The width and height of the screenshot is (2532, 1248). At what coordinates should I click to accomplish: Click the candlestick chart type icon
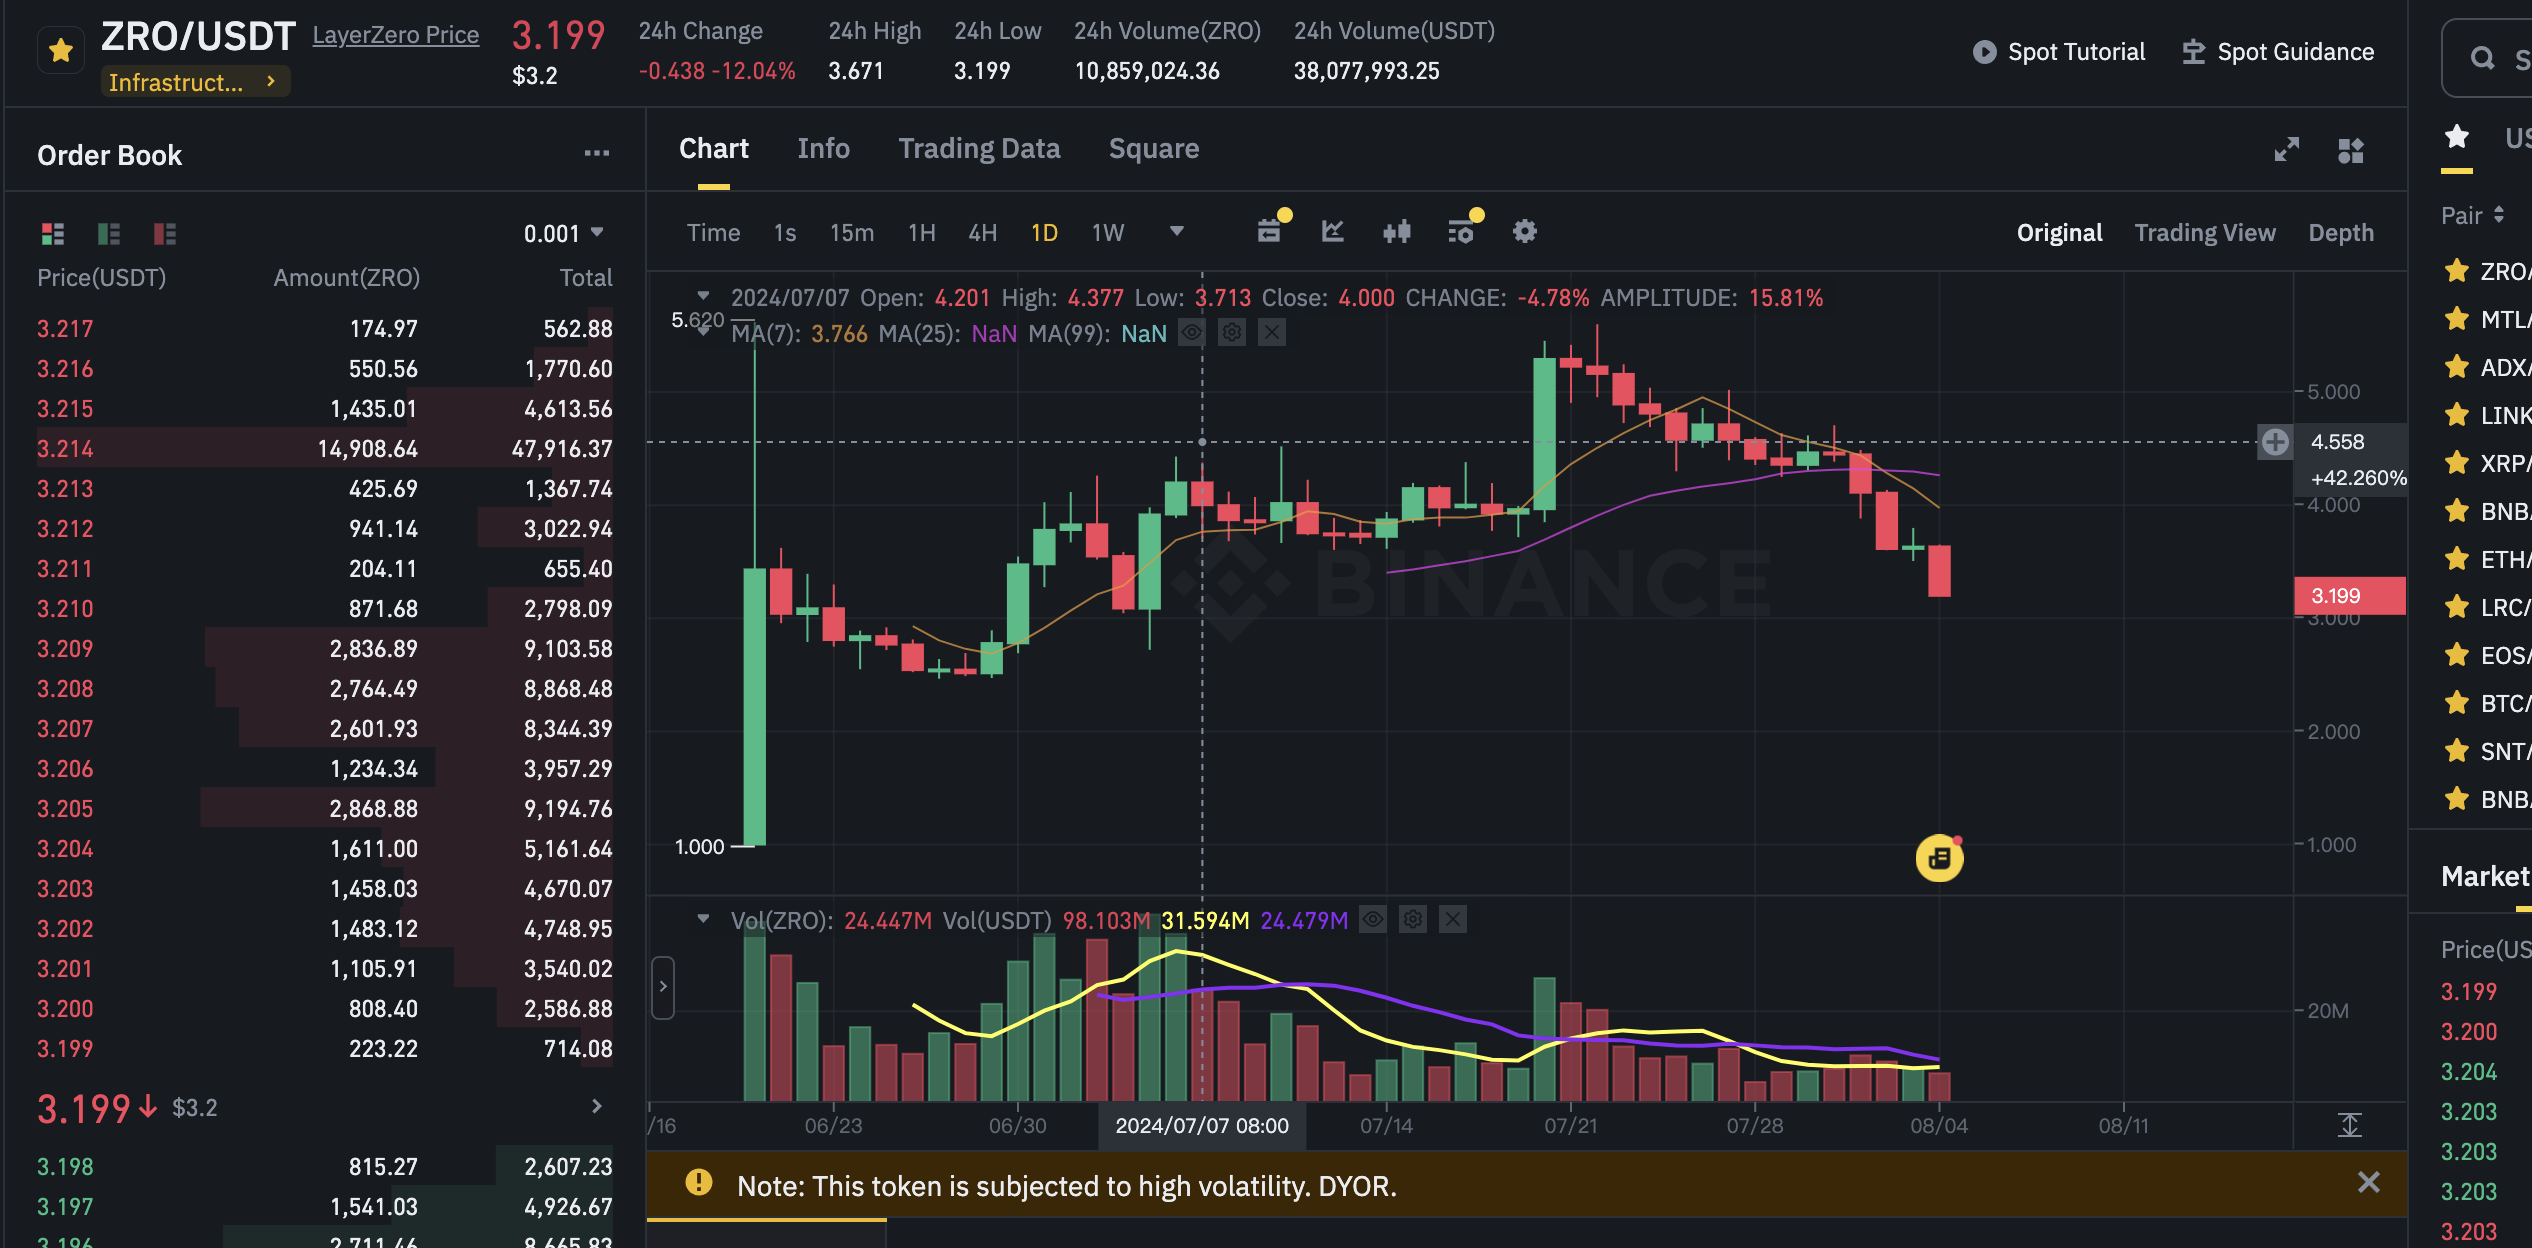(1397, 231)
